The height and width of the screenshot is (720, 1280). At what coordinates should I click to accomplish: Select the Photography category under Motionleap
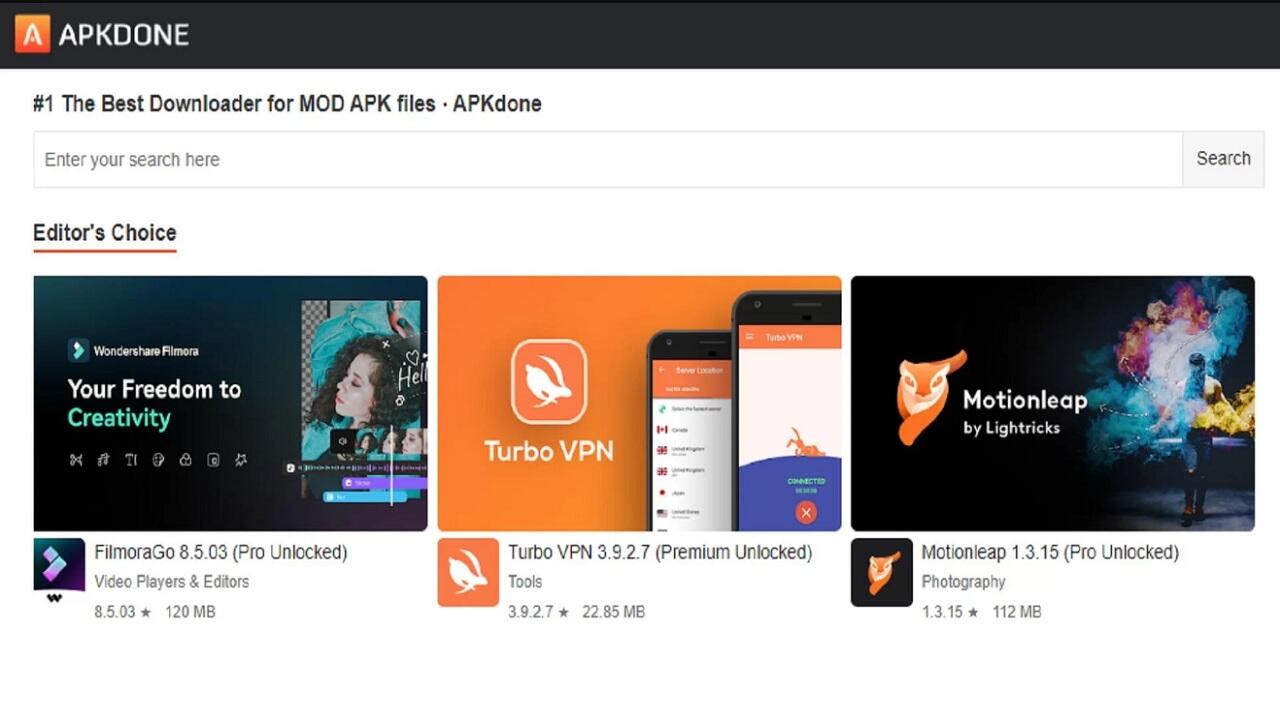tap(963, 581)
